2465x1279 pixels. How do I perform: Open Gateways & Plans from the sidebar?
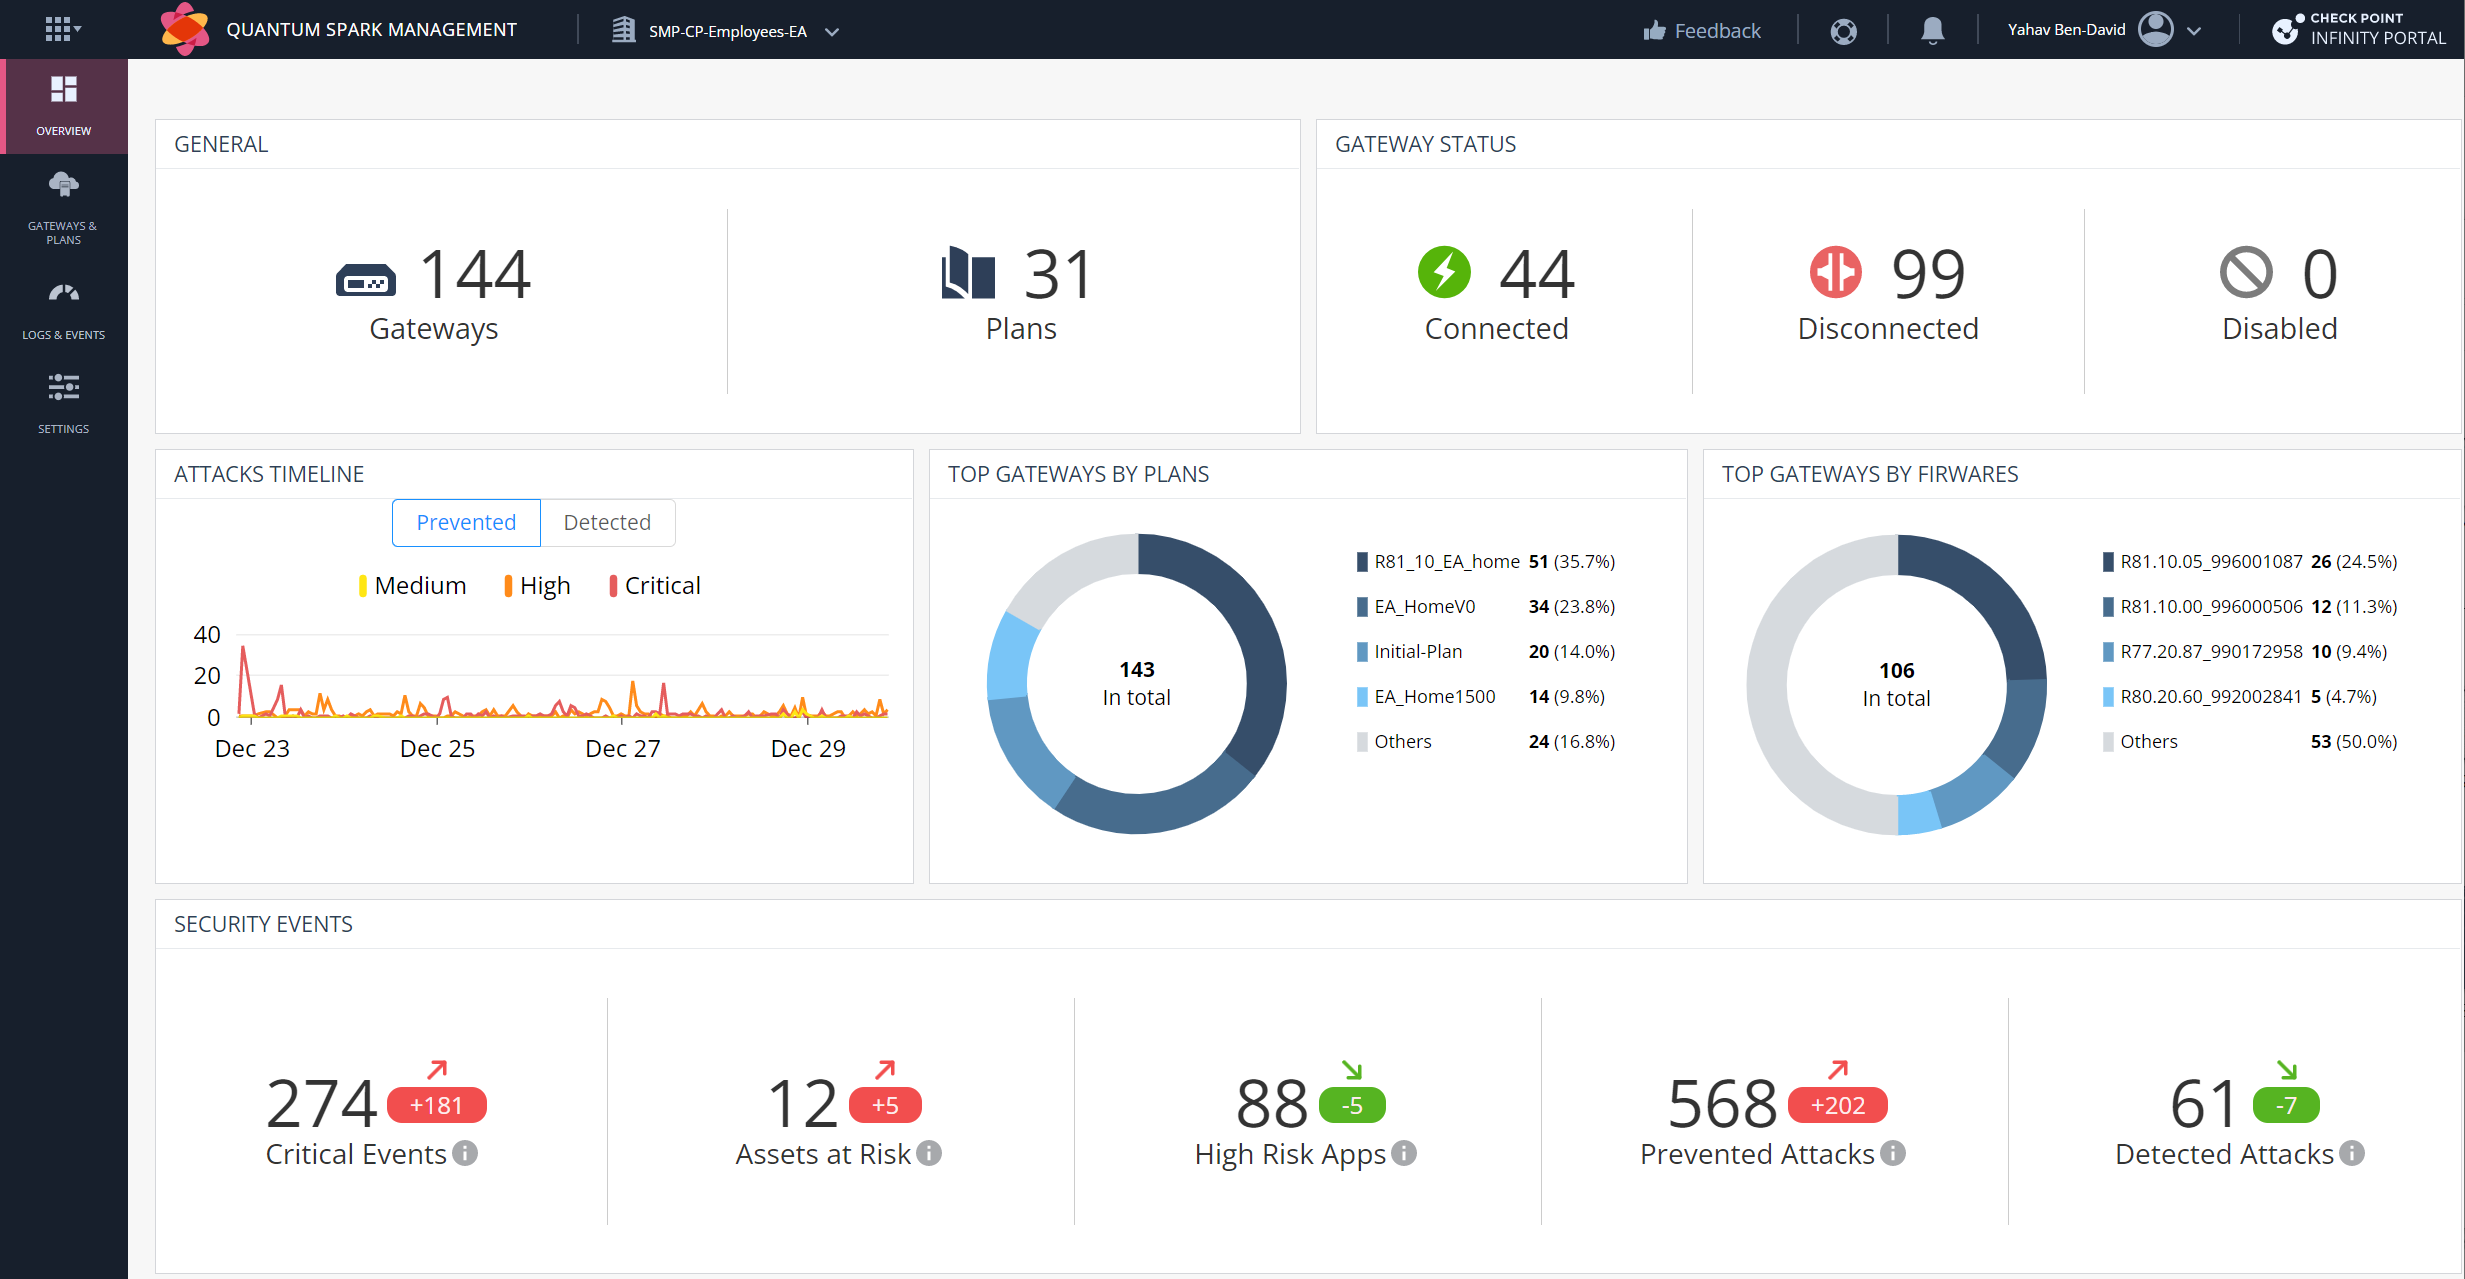(x=63, y=207)
